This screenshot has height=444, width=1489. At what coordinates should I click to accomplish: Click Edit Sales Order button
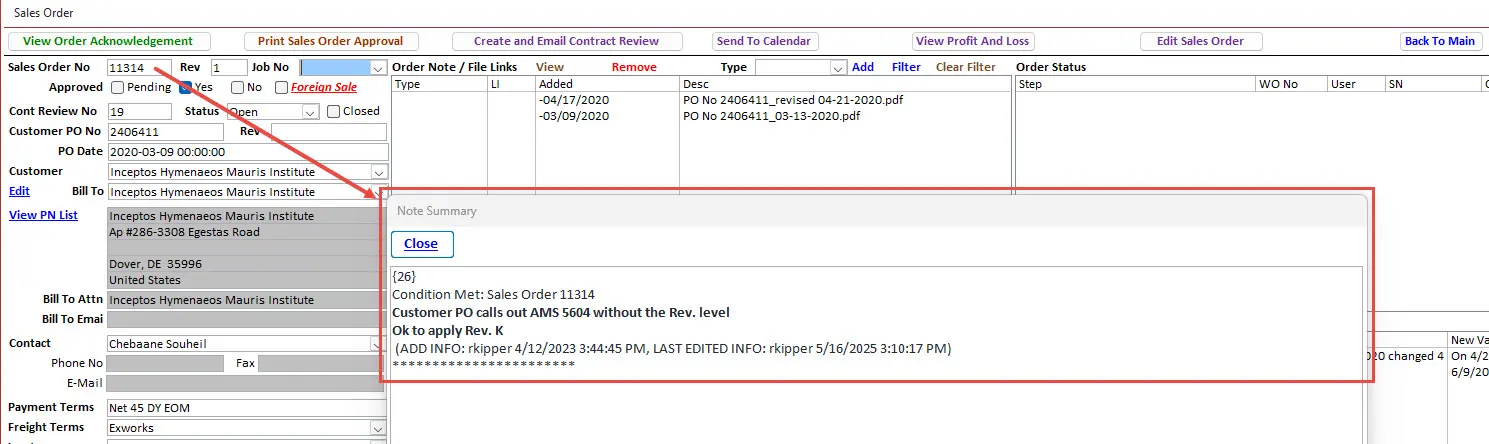click(1200, 41)
